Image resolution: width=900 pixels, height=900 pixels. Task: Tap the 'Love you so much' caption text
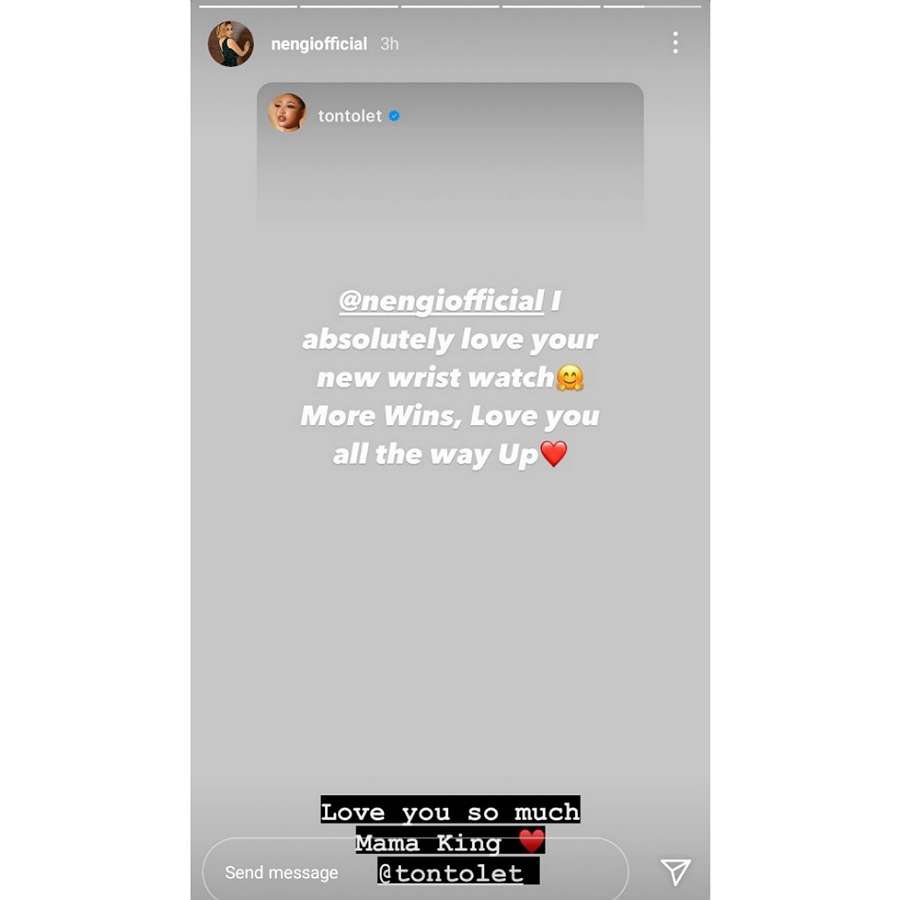(x=450, y=811)
